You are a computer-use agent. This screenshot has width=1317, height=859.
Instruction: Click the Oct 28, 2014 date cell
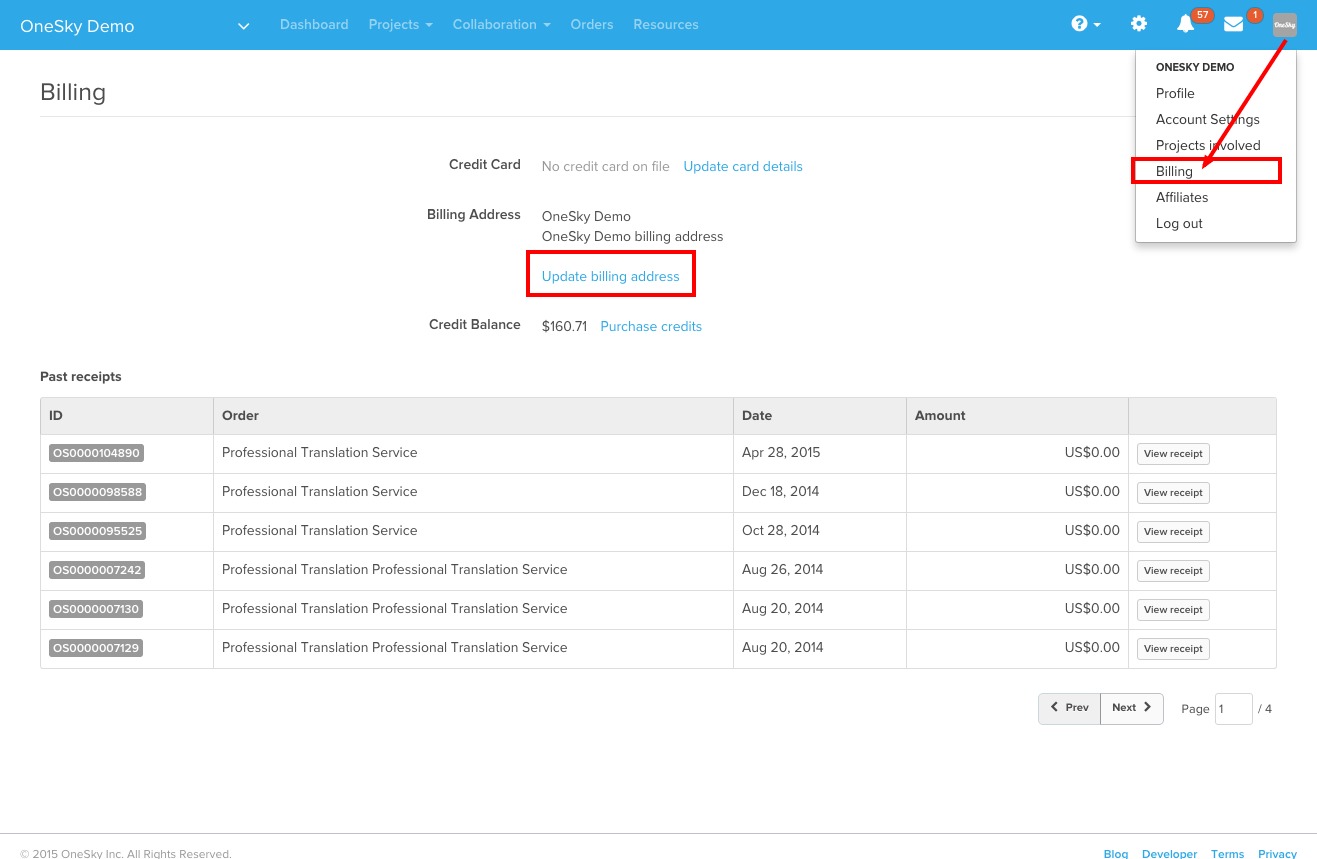[x=819, y=531]
